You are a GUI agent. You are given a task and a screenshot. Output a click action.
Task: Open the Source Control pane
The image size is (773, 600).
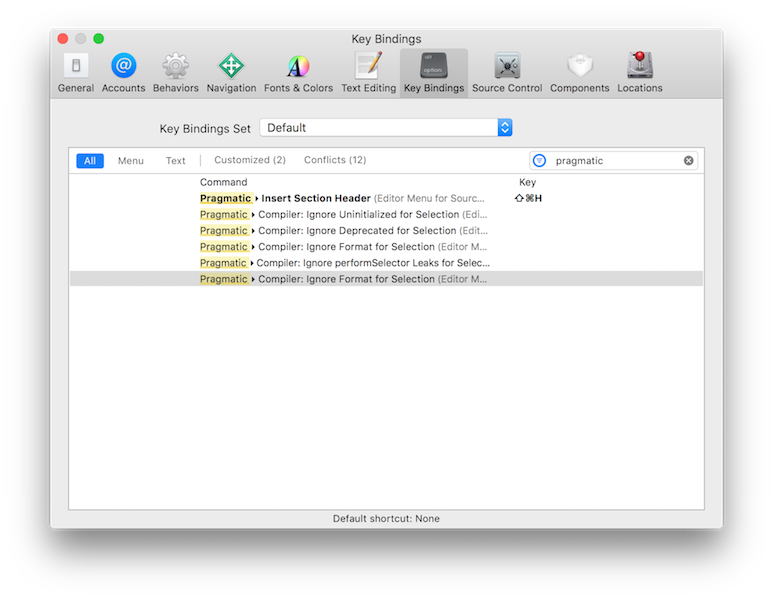tap(507, 73)
